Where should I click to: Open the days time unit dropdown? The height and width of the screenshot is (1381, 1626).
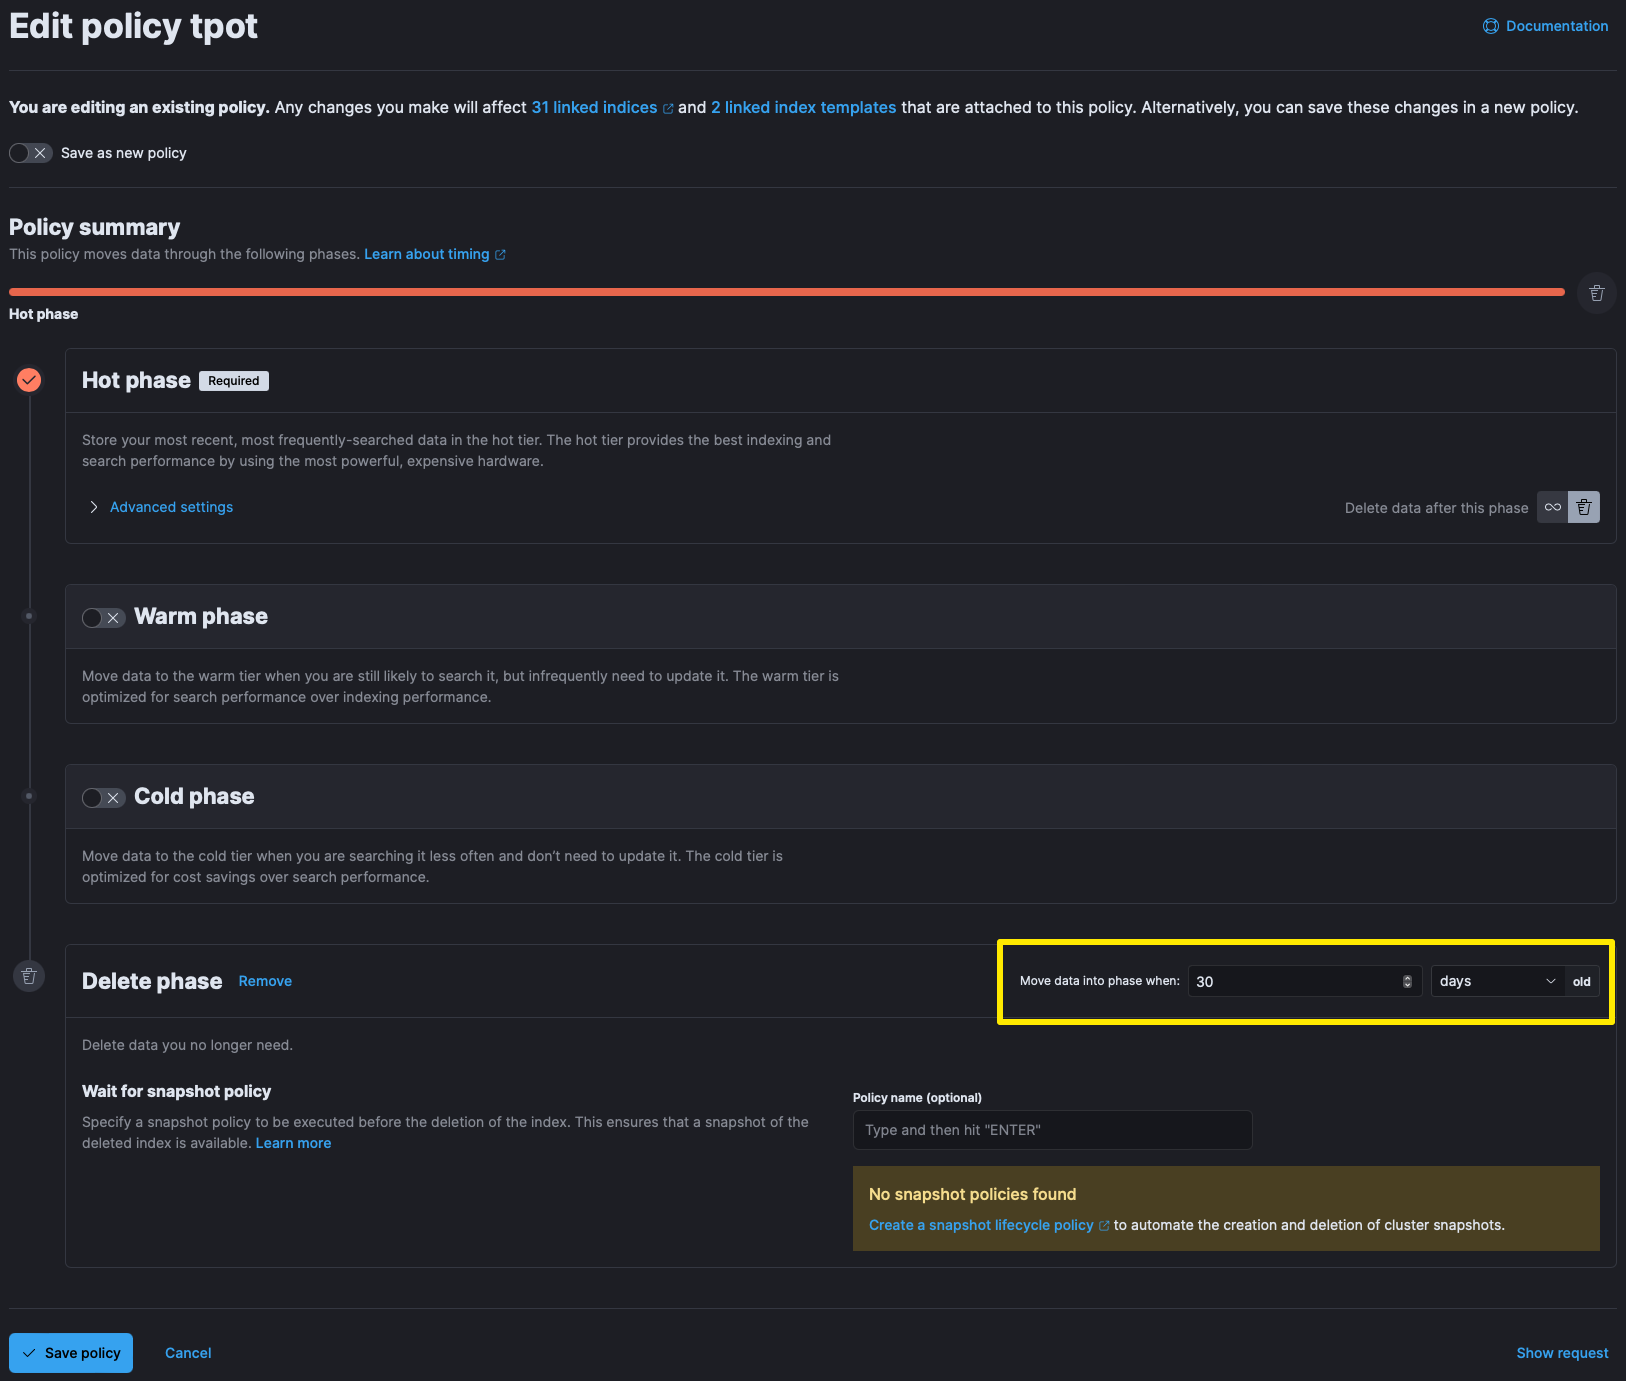click(x=1496, y=981)
